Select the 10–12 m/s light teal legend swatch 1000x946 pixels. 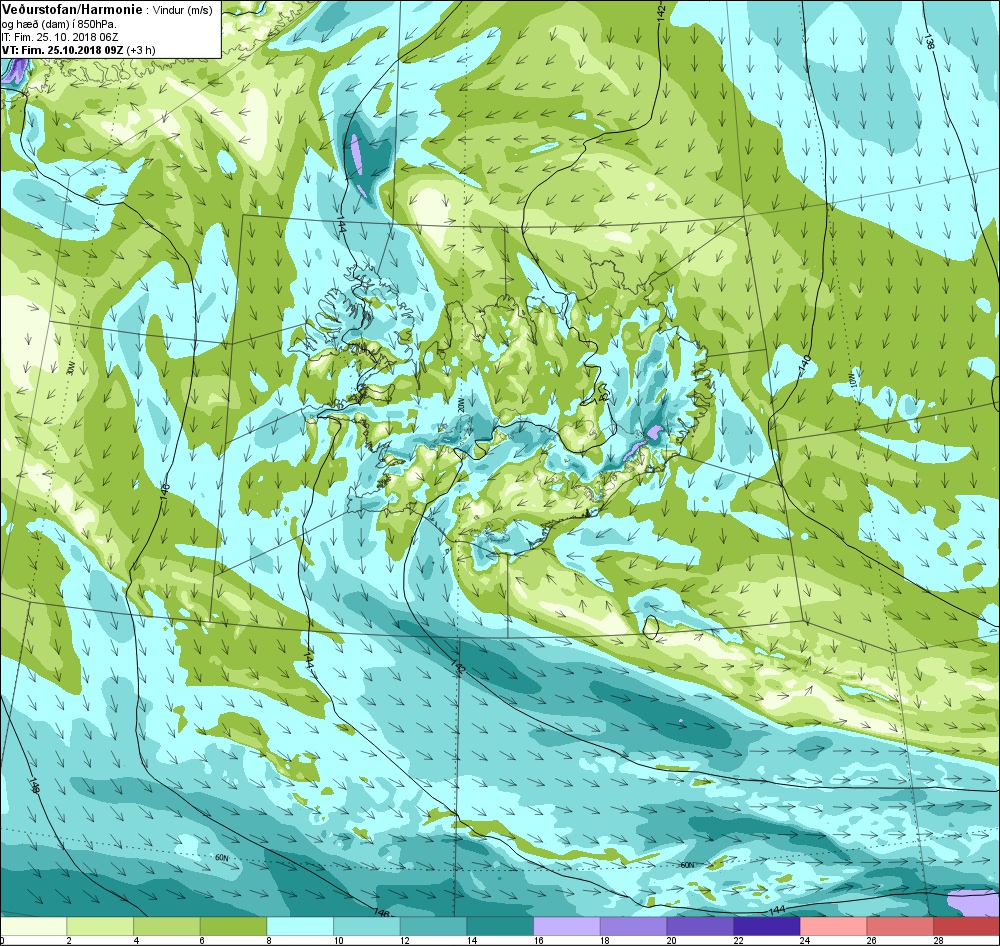[367, 926]
